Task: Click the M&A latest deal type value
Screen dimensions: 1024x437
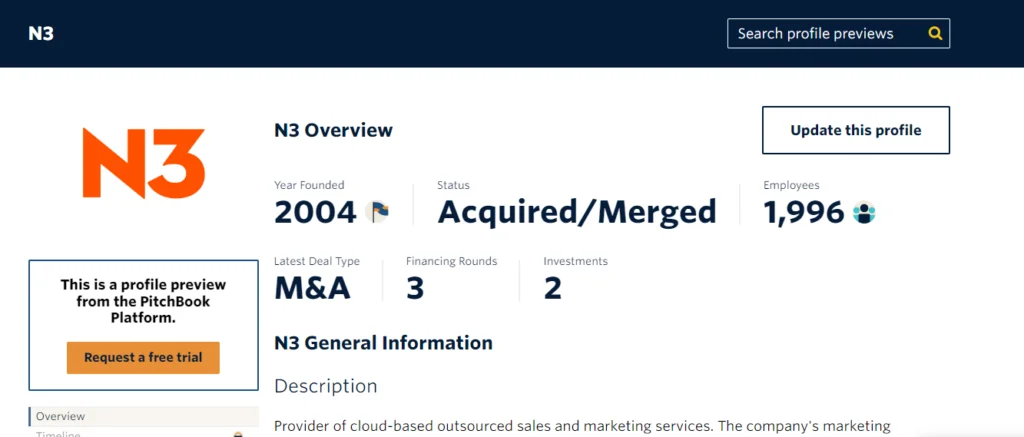Action: tap(312, 288)
